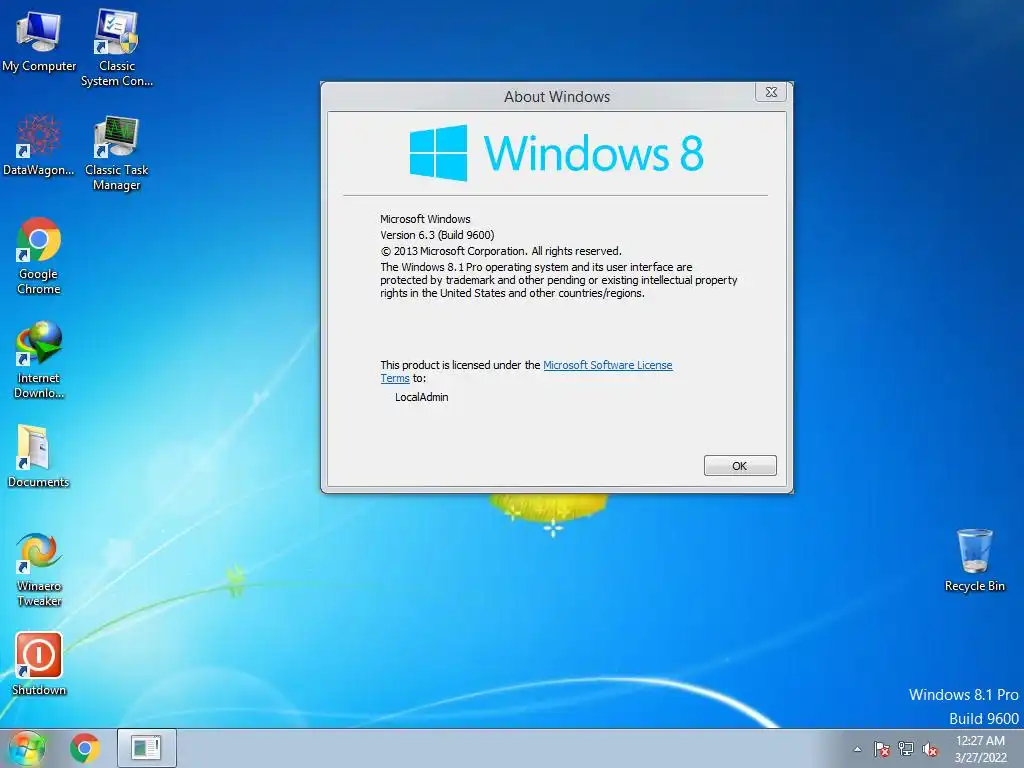
Task: Open Classic System Control Panel shortcut
Action: click(x=117, y=47)
